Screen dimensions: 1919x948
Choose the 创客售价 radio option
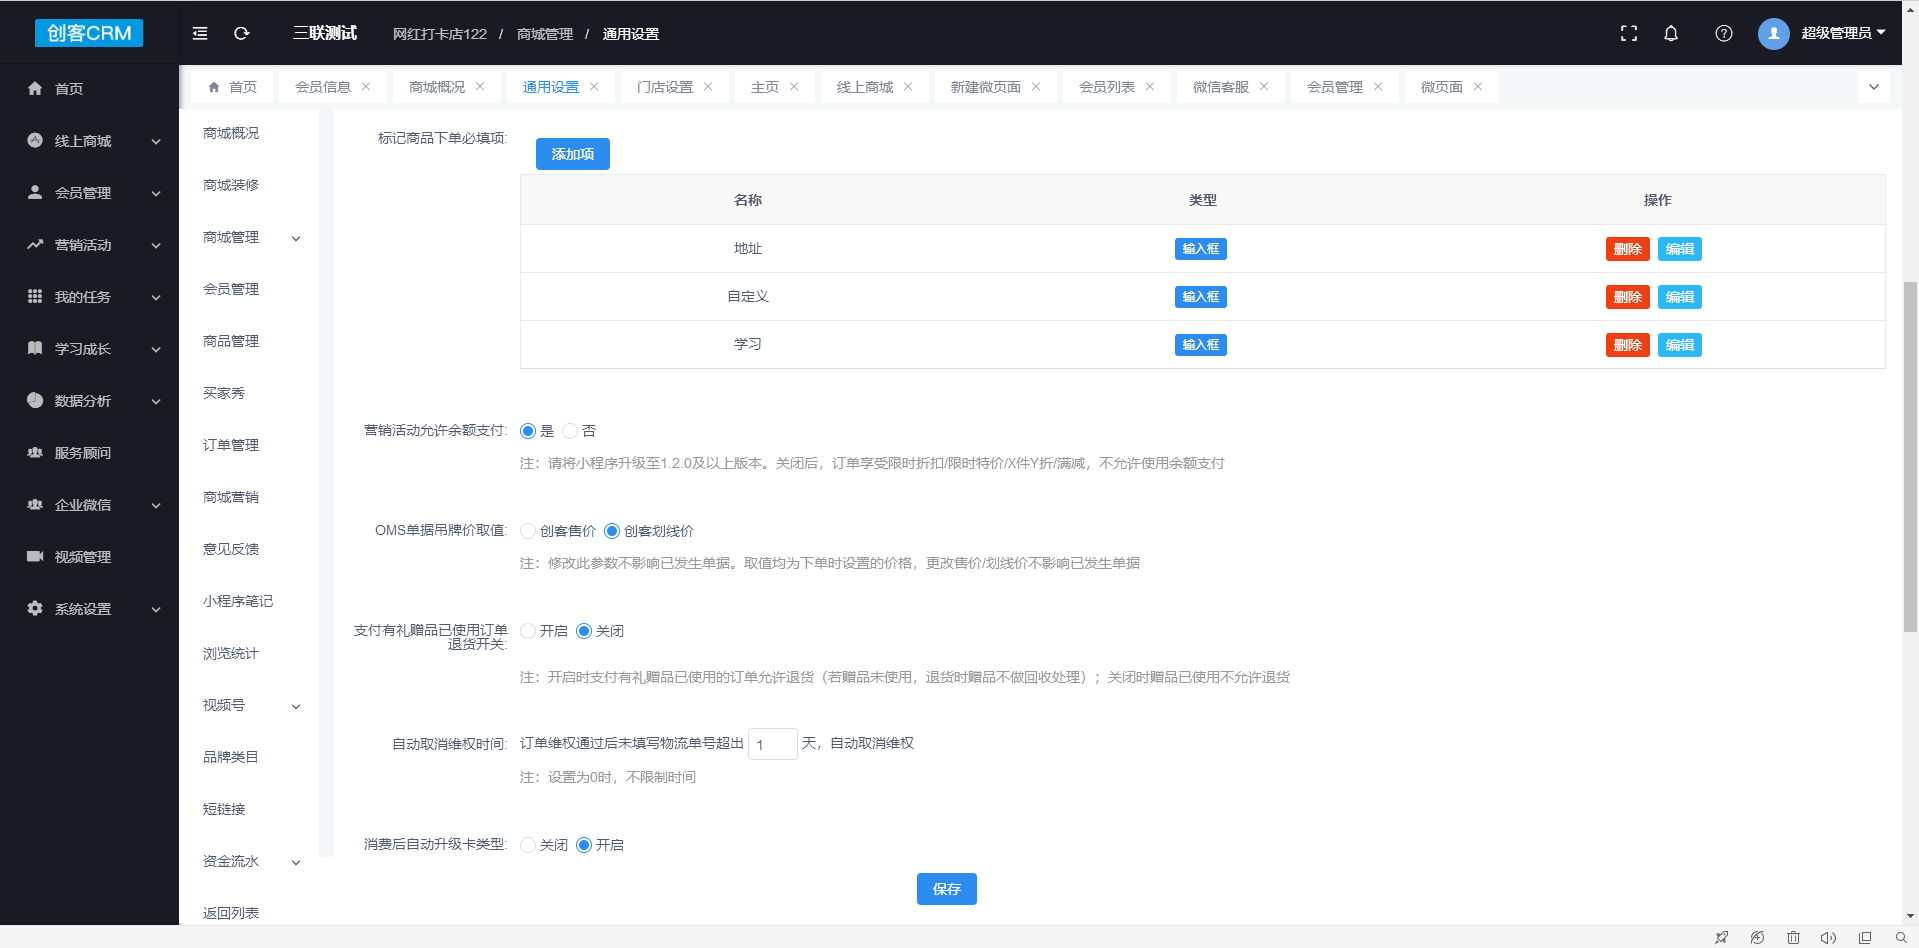[x=528, y=531]
